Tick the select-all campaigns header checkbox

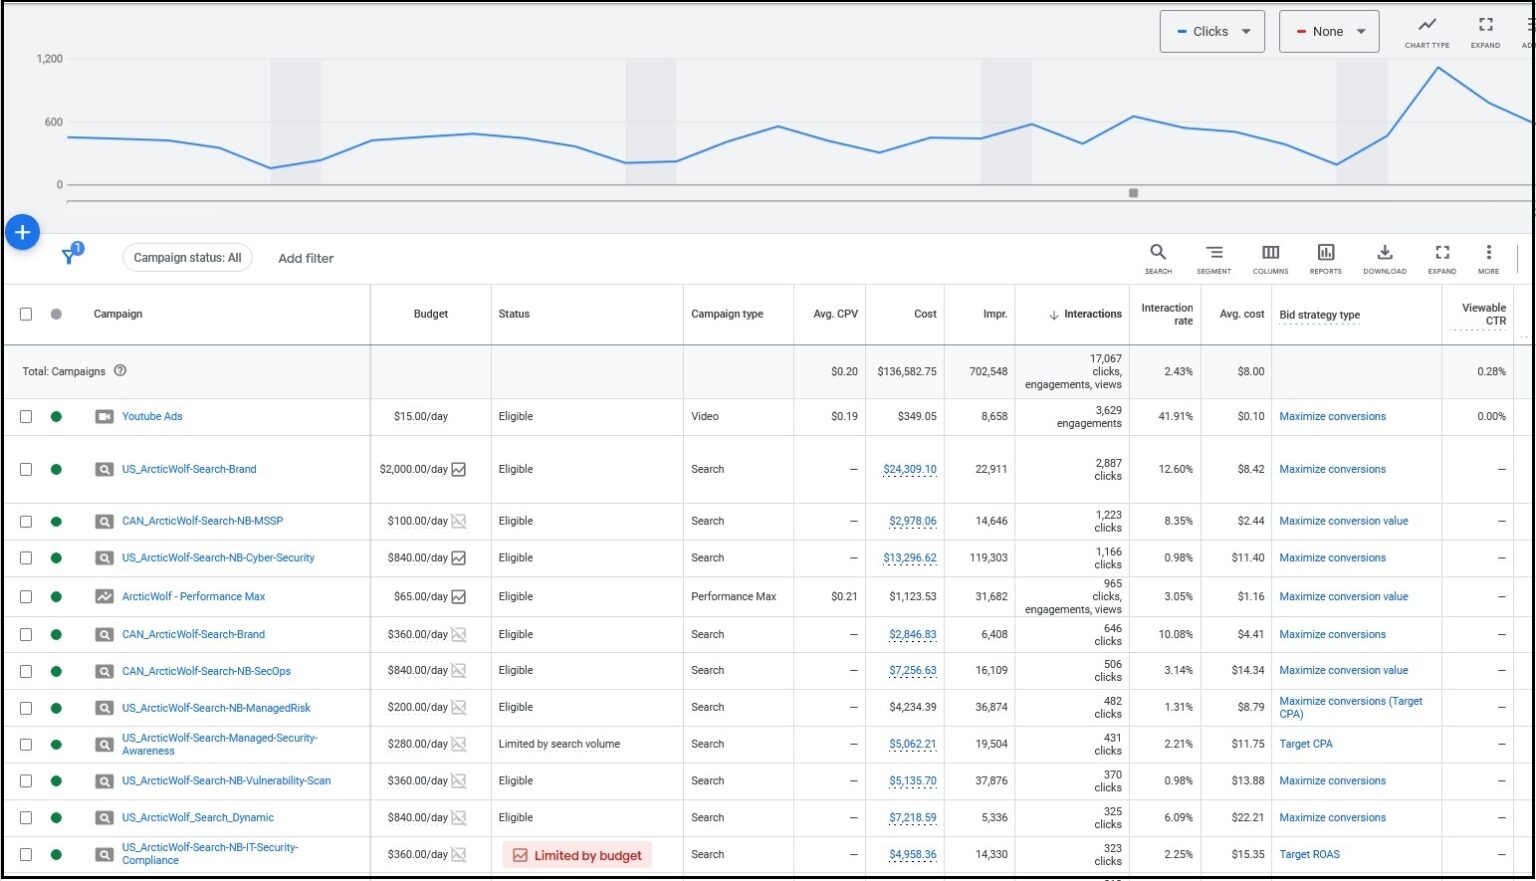coord(26,314)
